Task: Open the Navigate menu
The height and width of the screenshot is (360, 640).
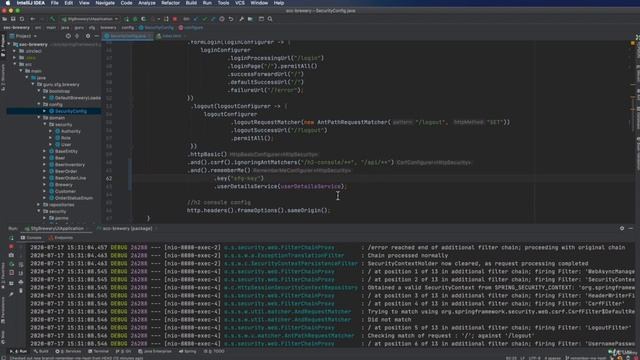Action: [105, 3]
